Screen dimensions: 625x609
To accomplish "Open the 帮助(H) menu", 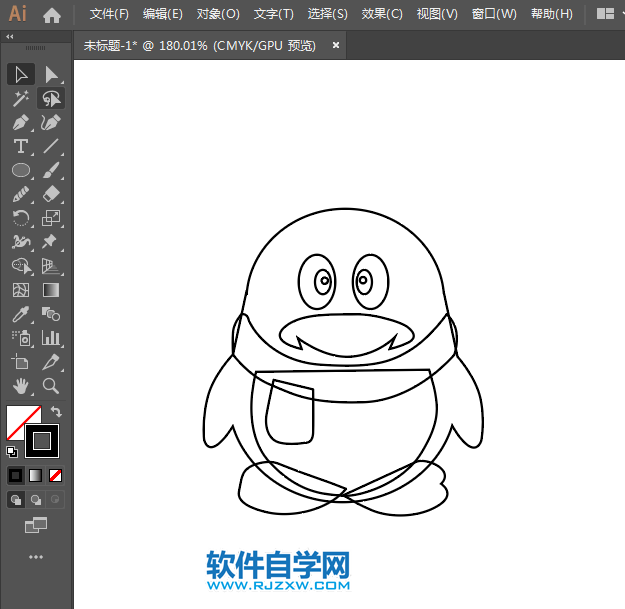I will pos(552,14).
